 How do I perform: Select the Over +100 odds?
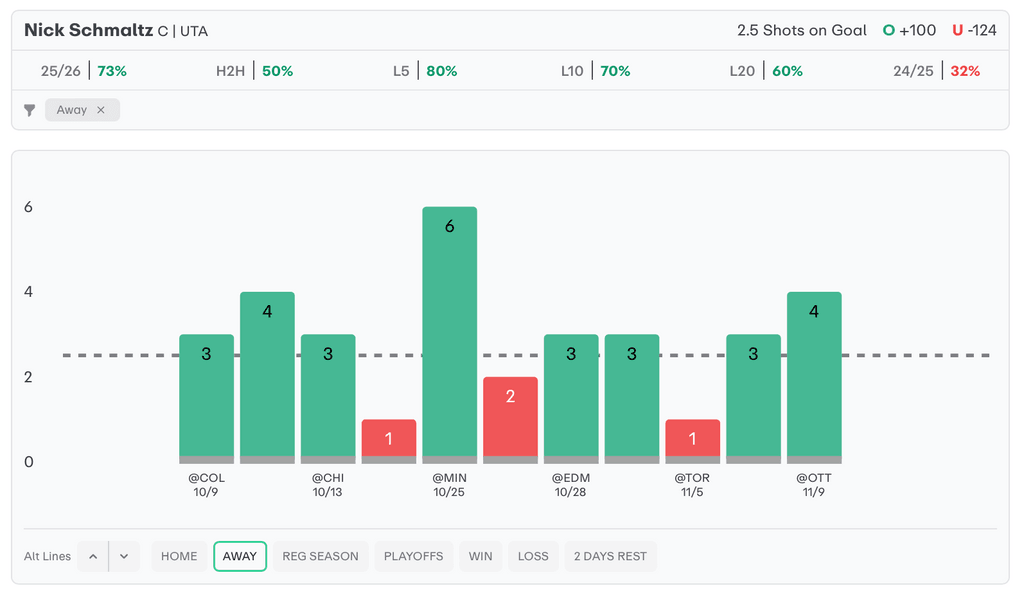point(909,30)
